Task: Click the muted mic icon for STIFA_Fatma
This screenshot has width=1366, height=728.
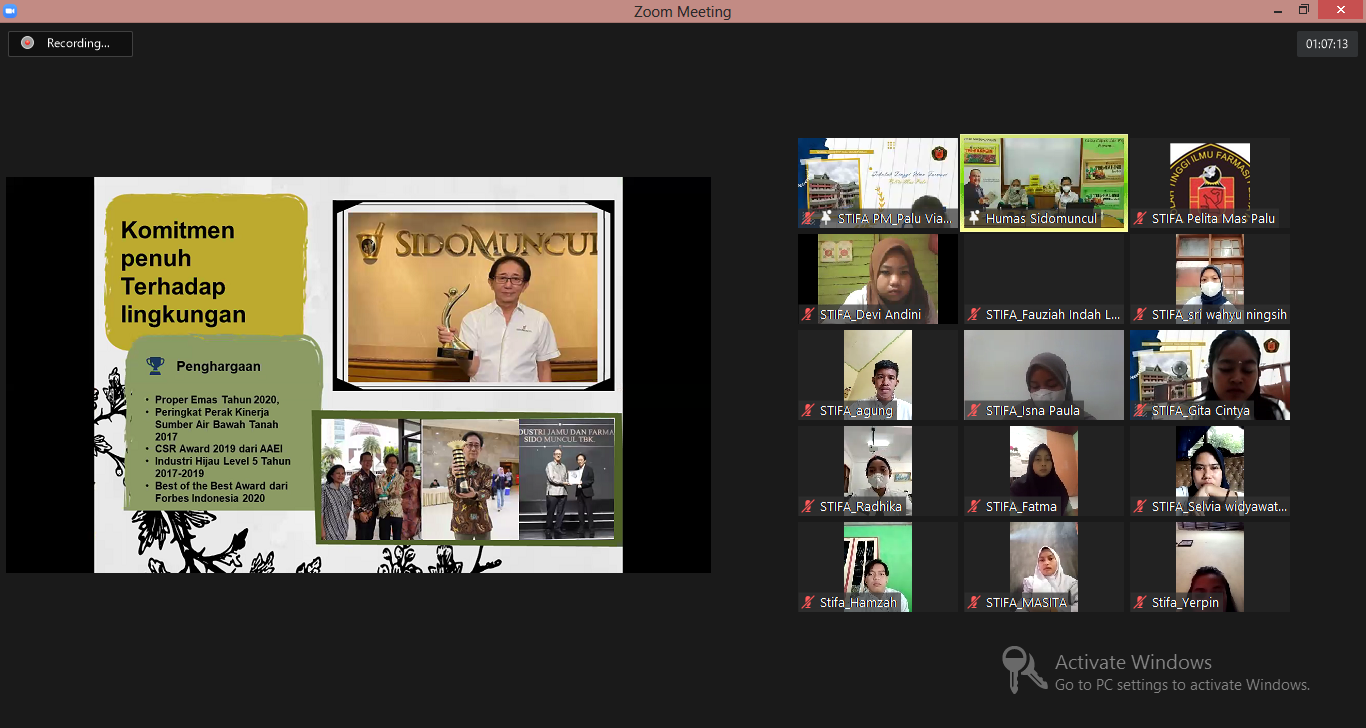Action: point(974,506)
